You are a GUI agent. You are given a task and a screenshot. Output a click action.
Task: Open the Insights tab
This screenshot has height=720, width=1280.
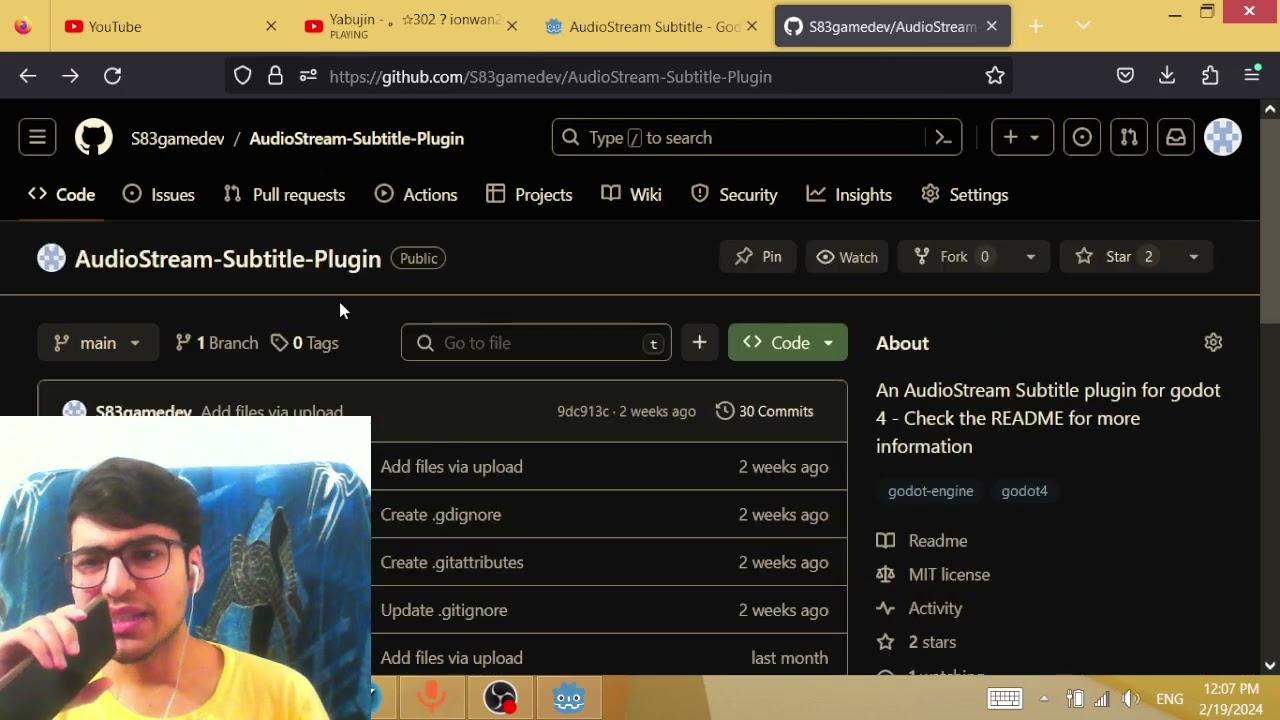(849, 195)
